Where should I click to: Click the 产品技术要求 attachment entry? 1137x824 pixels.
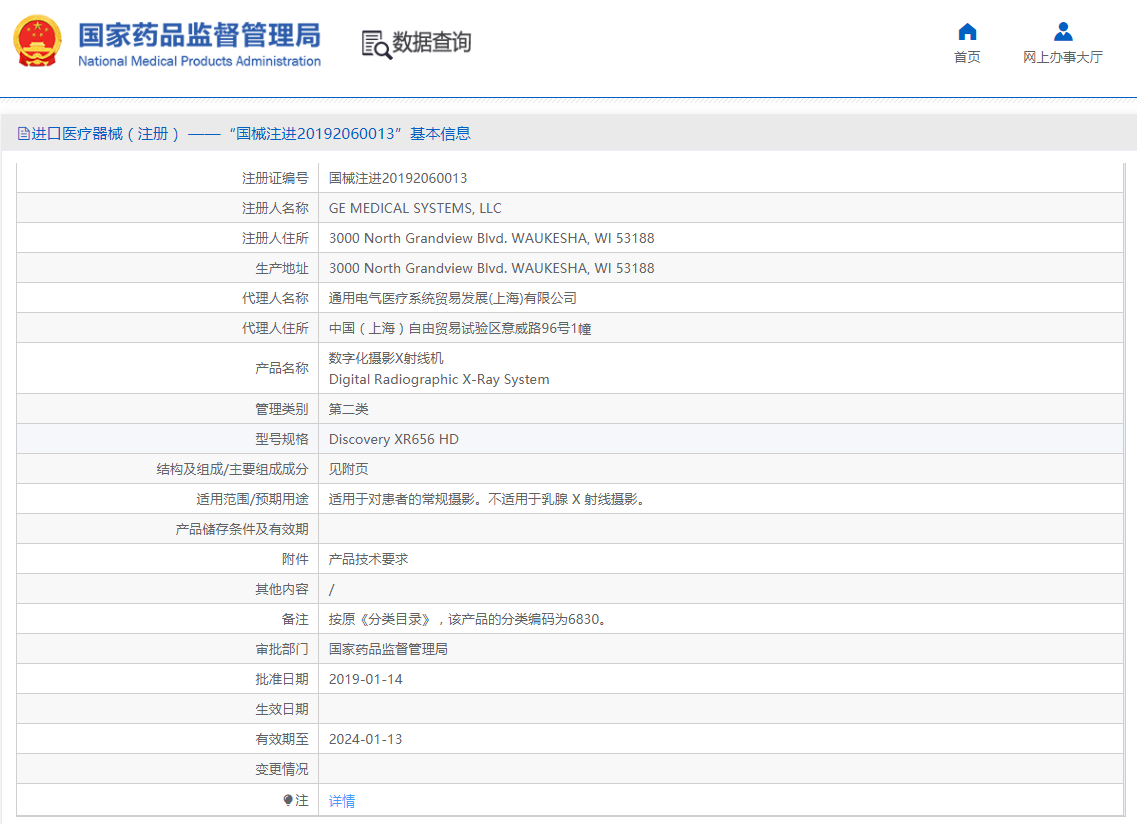(368, 559)
